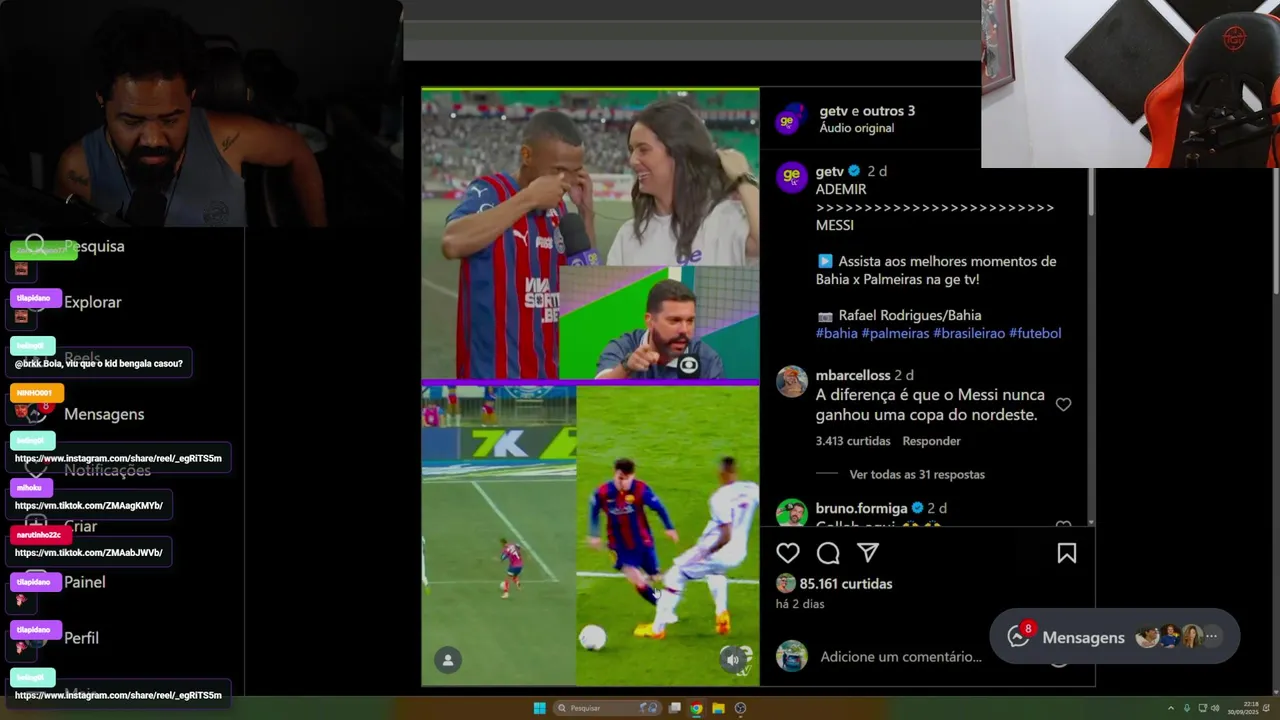Viewport: 1280px width, 720px height.
Task: Open the microphone indicator in the tray
Action: tap(1187, 708)
